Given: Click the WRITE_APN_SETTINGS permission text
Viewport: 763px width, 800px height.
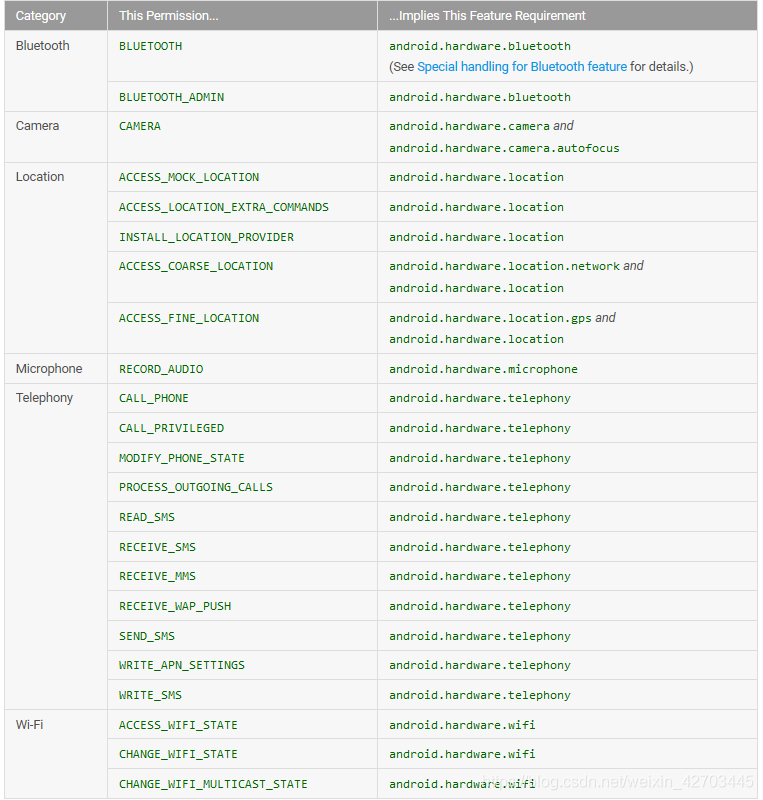Looking at the screenshot, I should tap(182, 665).
